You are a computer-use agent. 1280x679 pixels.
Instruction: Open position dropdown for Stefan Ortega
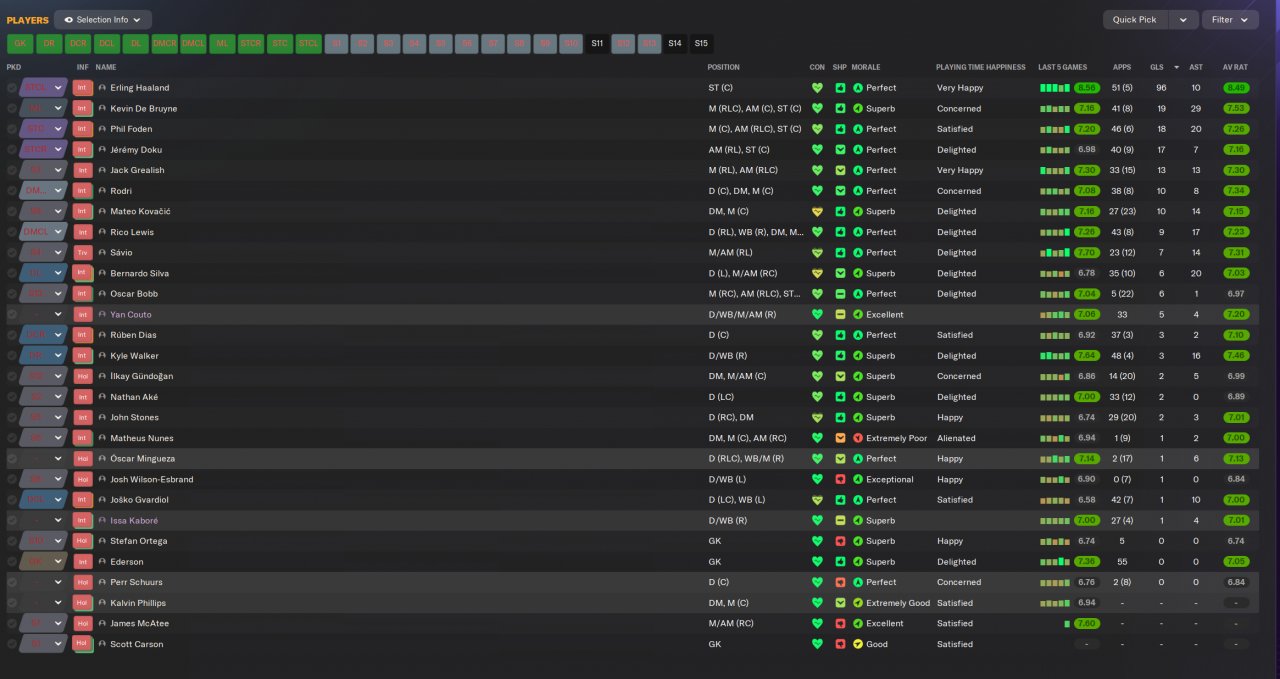click(x=58, y=541)
